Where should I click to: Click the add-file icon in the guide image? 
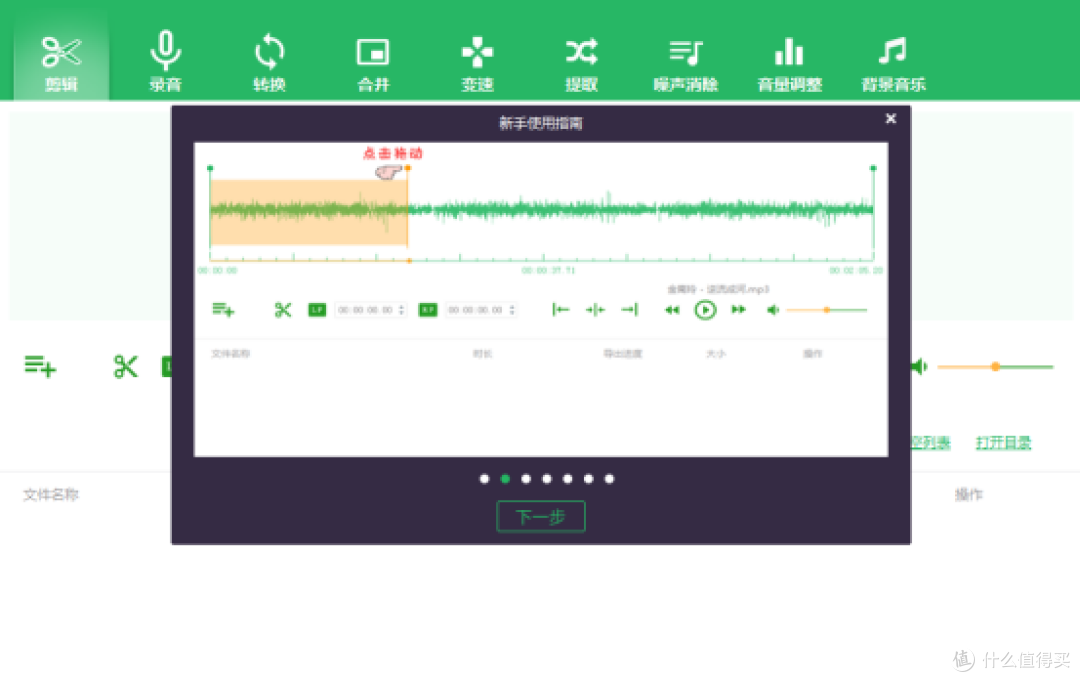pyautogui.click(x=223, y=310)
